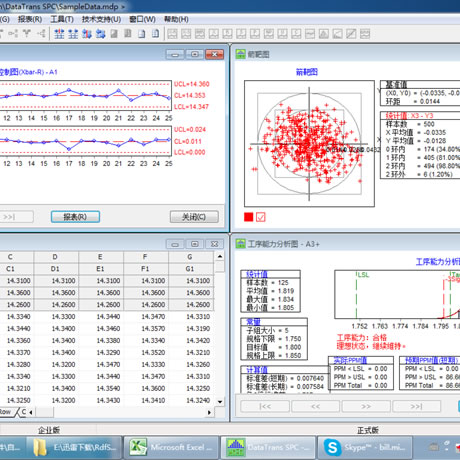
Task: Open the 工具(T) menu
Action: (62, 19)
